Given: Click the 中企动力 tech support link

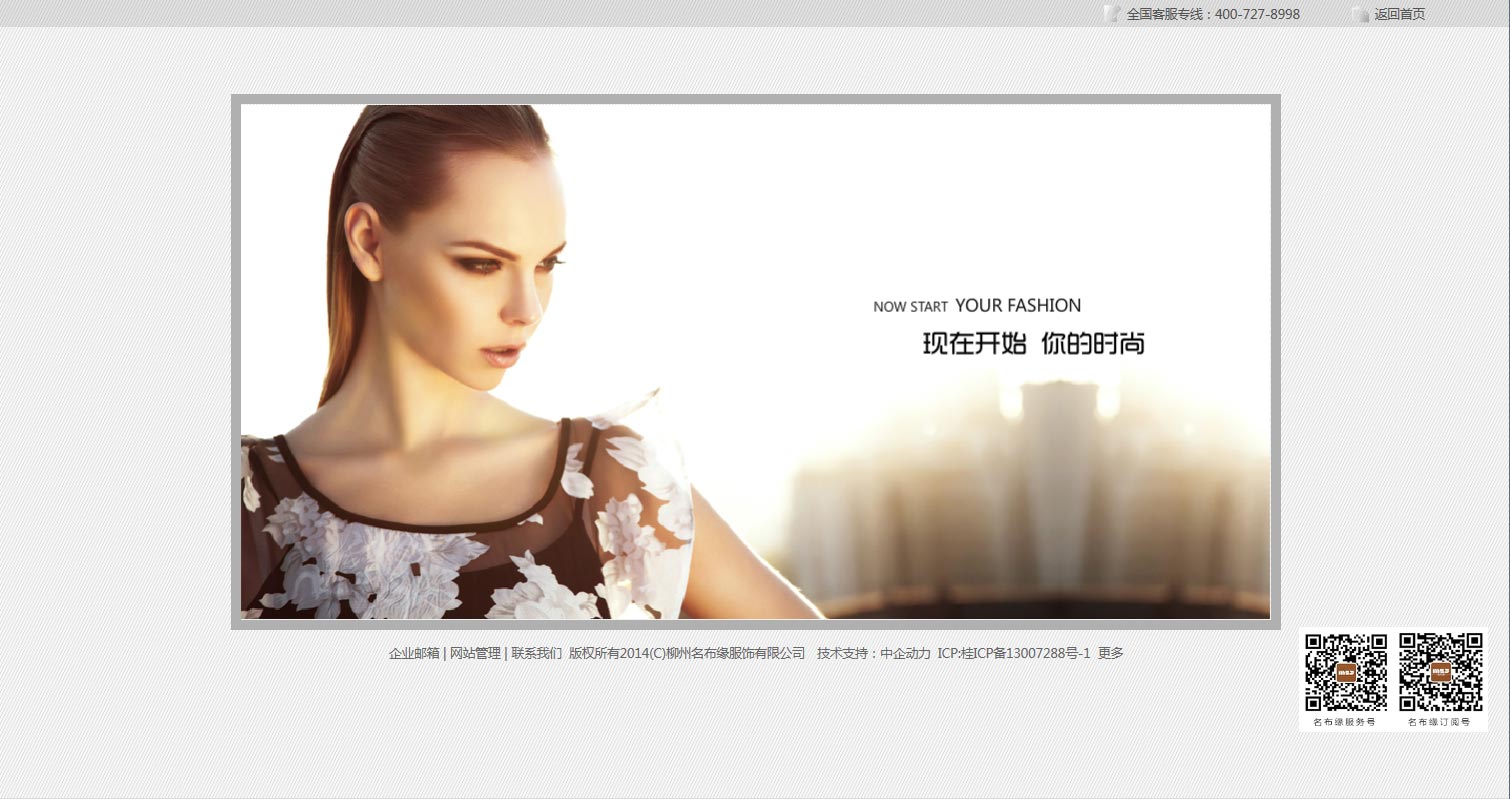Looking at the screenshot, I should (x=905, y=653).
